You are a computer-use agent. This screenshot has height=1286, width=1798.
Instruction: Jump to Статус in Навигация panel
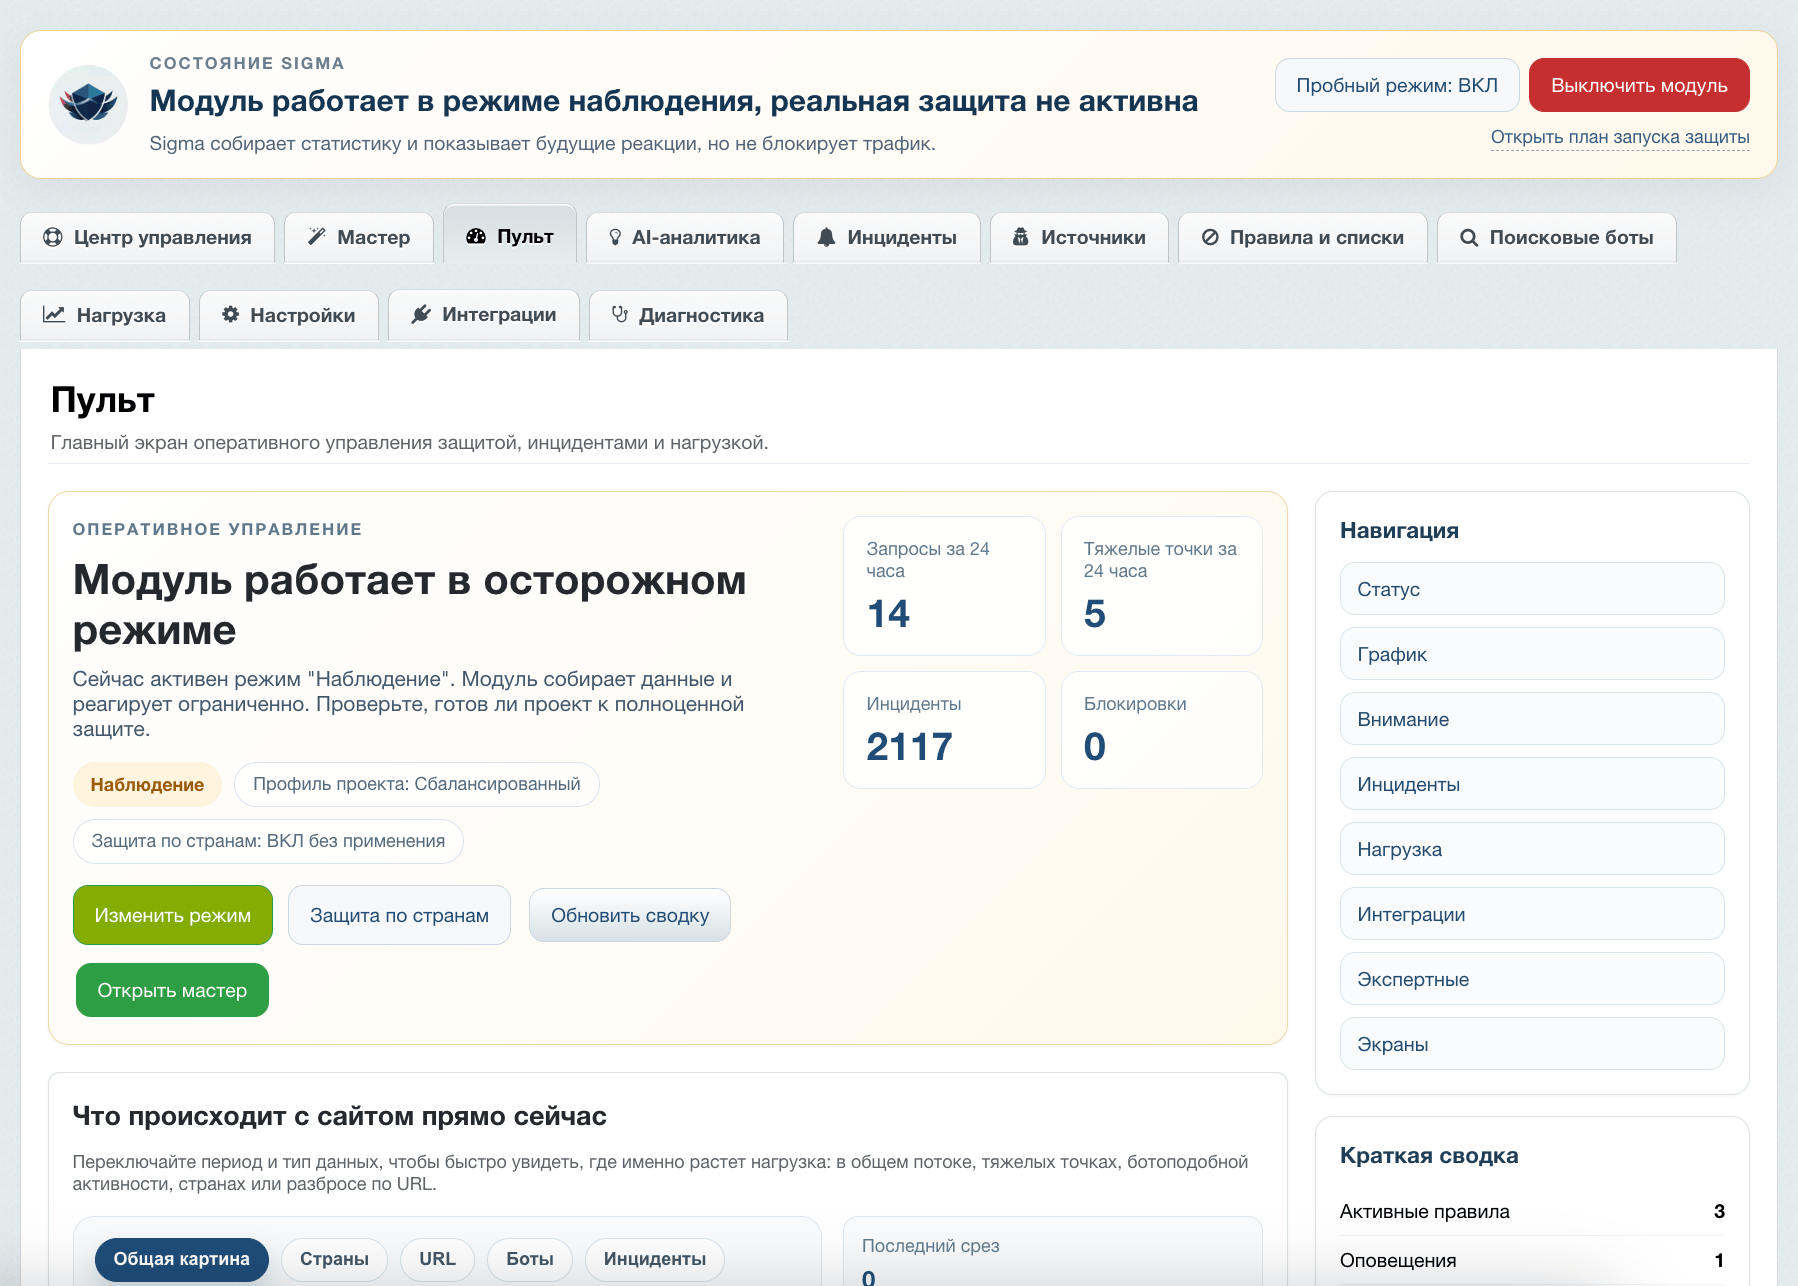coord(1532,589)
